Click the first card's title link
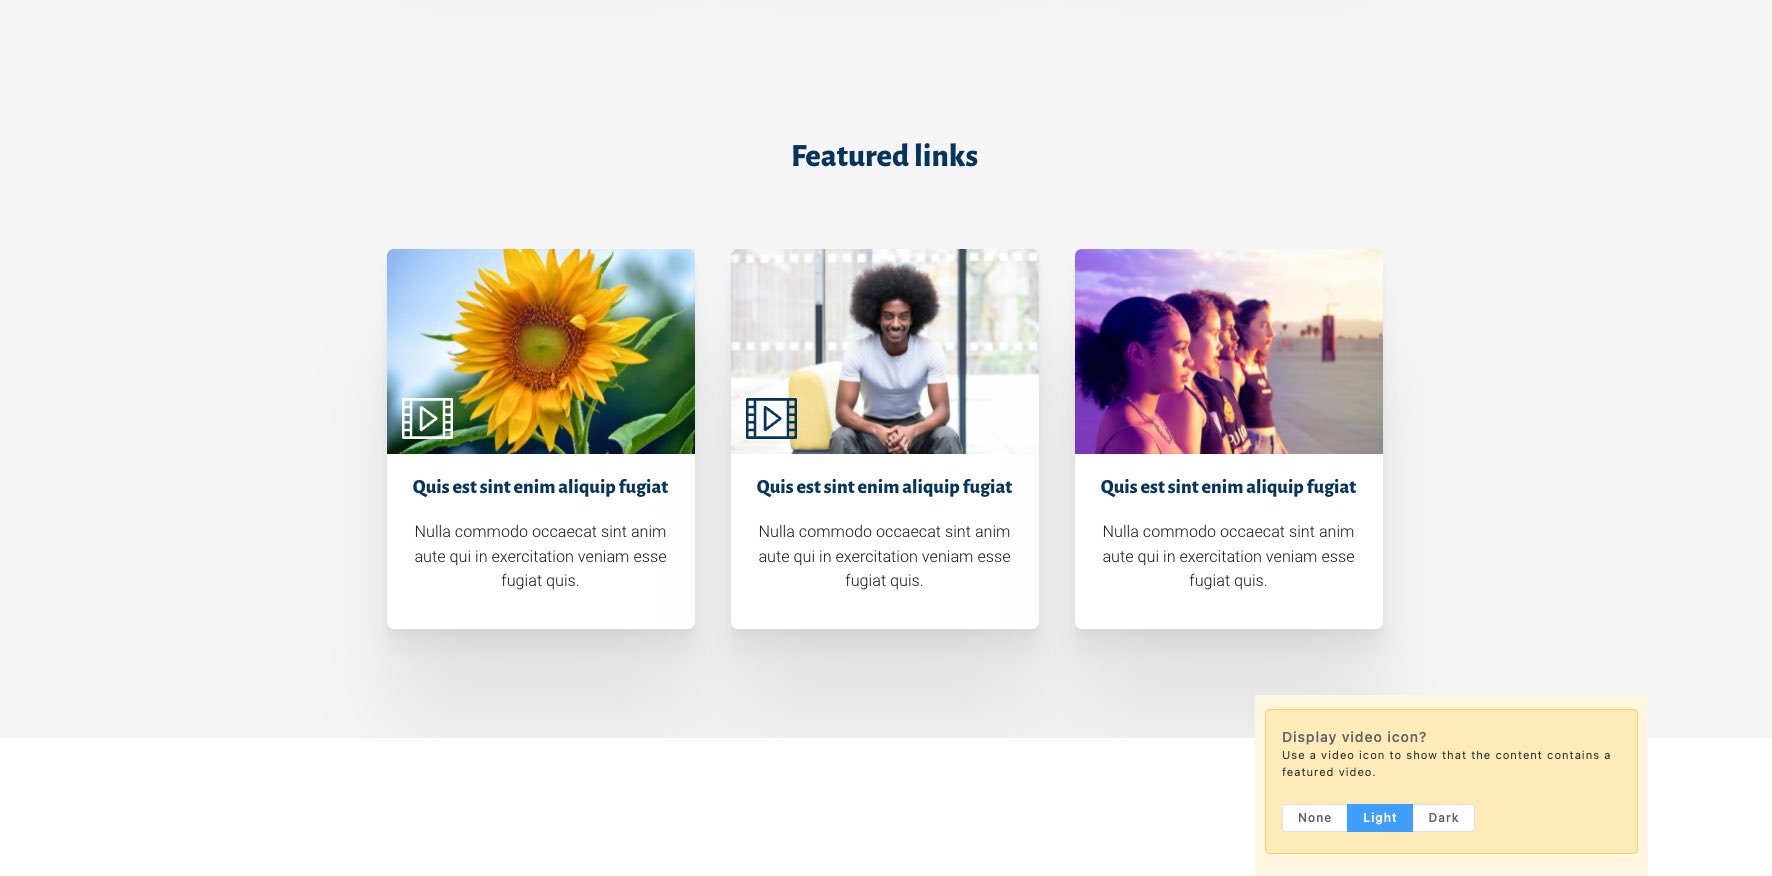 coord(540,487)
